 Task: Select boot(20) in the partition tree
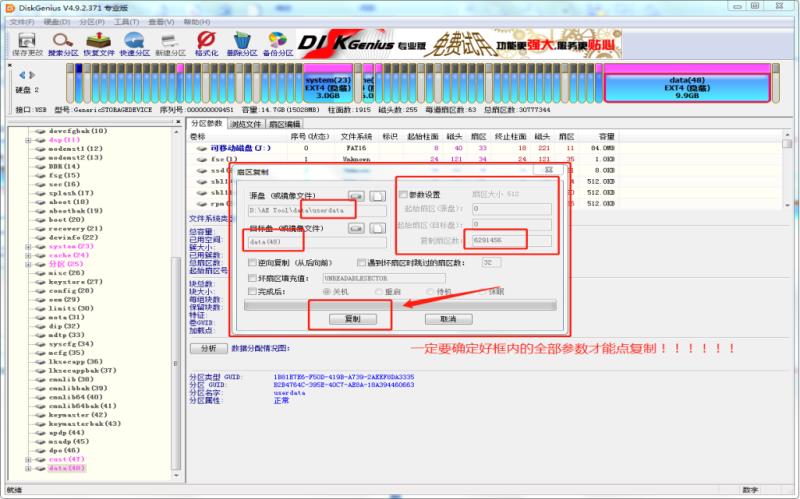pyautogui.click(x=66, y=219)
